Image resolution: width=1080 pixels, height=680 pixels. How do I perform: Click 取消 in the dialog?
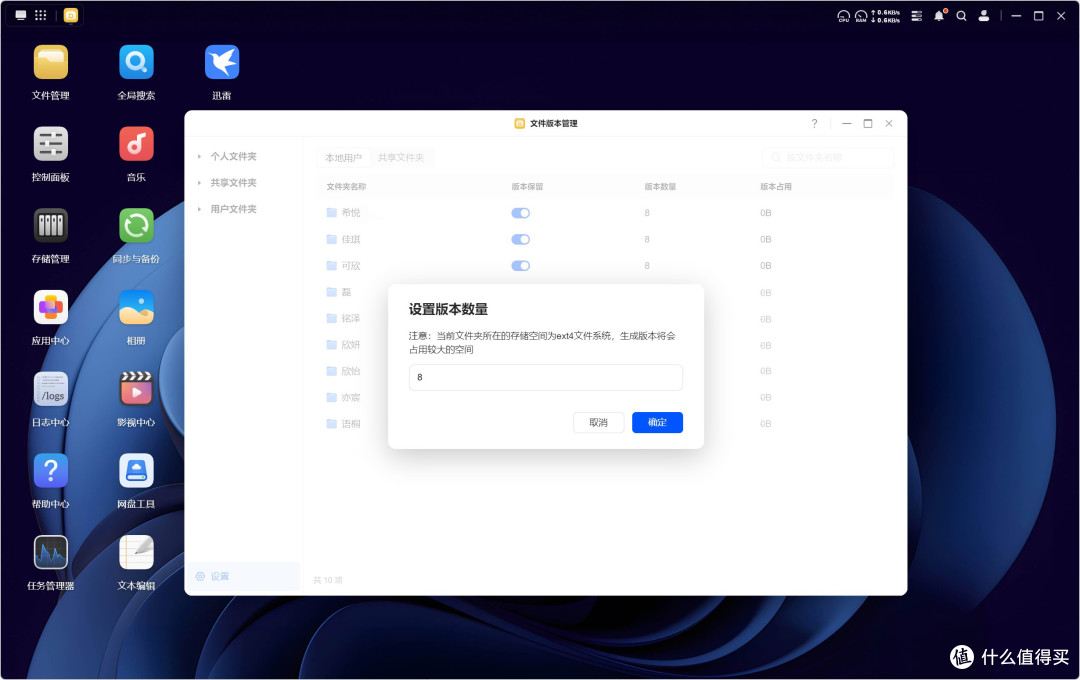coord(599,422)
